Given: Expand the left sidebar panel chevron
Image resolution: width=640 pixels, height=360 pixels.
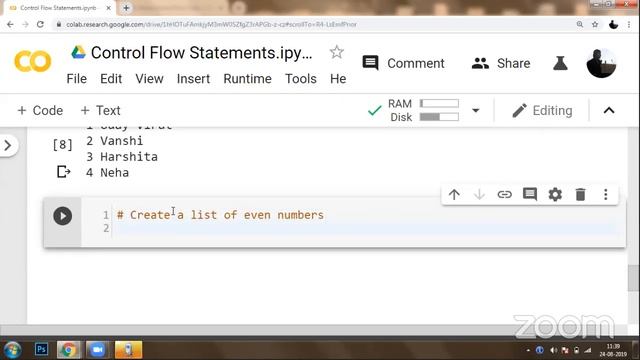Looking at the screenshot, I should coord(8,145).
